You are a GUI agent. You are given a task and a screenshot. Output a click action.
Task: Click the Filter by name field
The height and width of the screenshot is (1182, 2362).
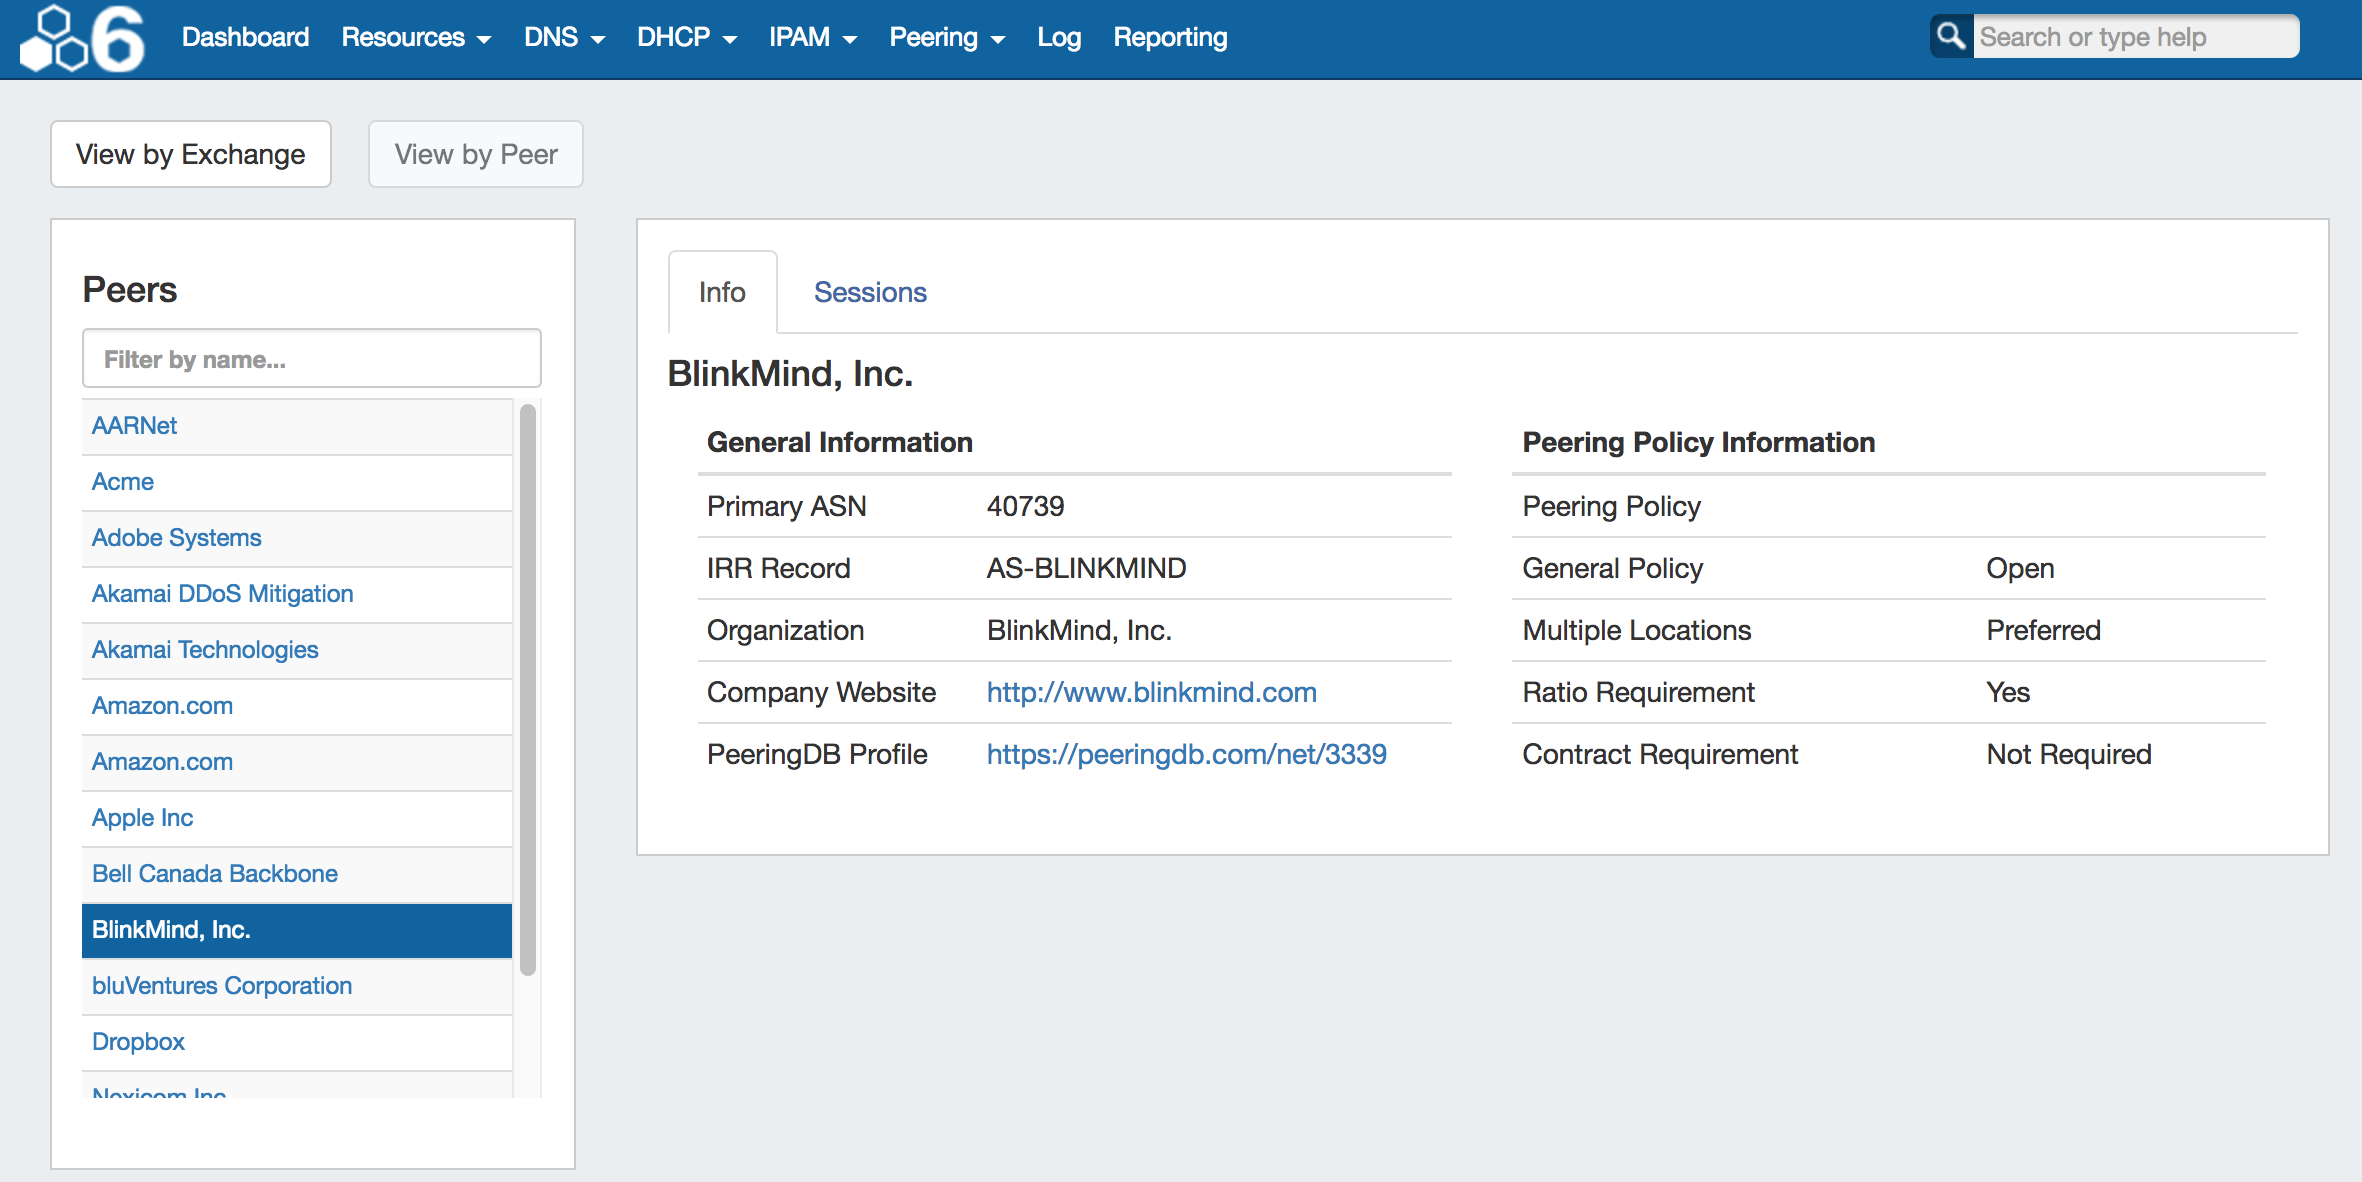click(x=312, y=359)
